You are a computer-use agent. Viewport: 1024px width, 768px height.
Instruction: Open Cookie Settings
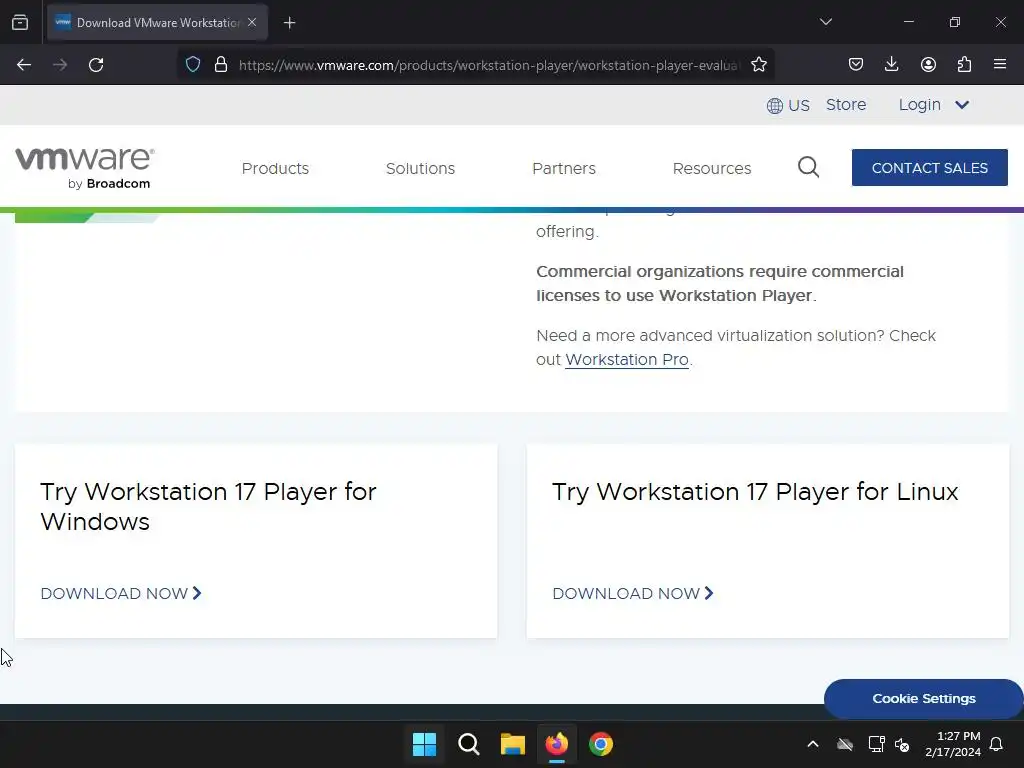[x=923, y=699]
